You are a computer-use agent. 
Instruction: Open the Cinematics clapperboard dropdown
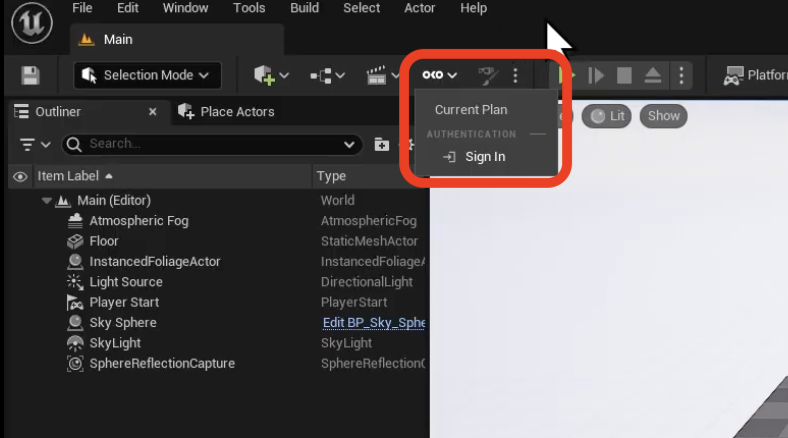coord(383,75)
